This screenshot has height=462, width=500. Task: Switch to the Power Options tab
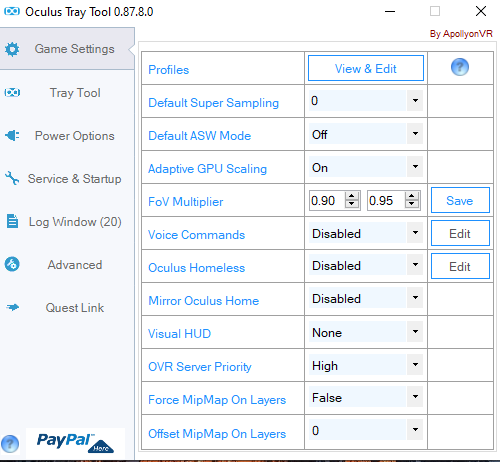coord(67,136)
